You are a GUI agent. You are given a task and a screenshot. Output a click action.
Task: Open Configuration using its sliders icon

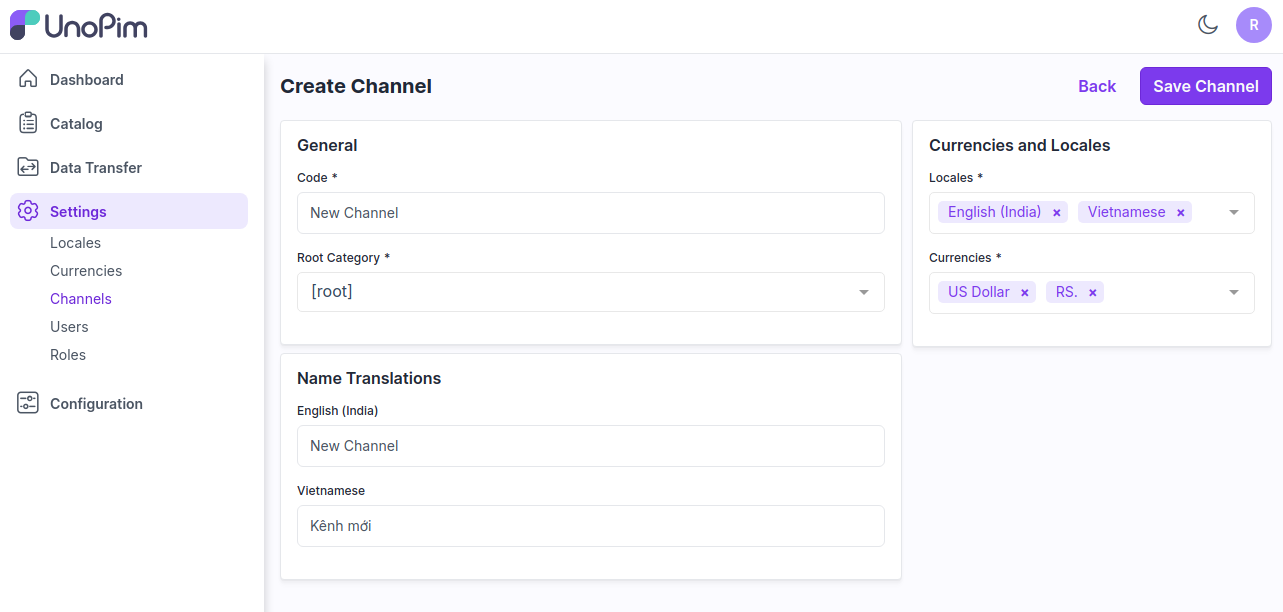pyautogui.click(x=29, y=403)
